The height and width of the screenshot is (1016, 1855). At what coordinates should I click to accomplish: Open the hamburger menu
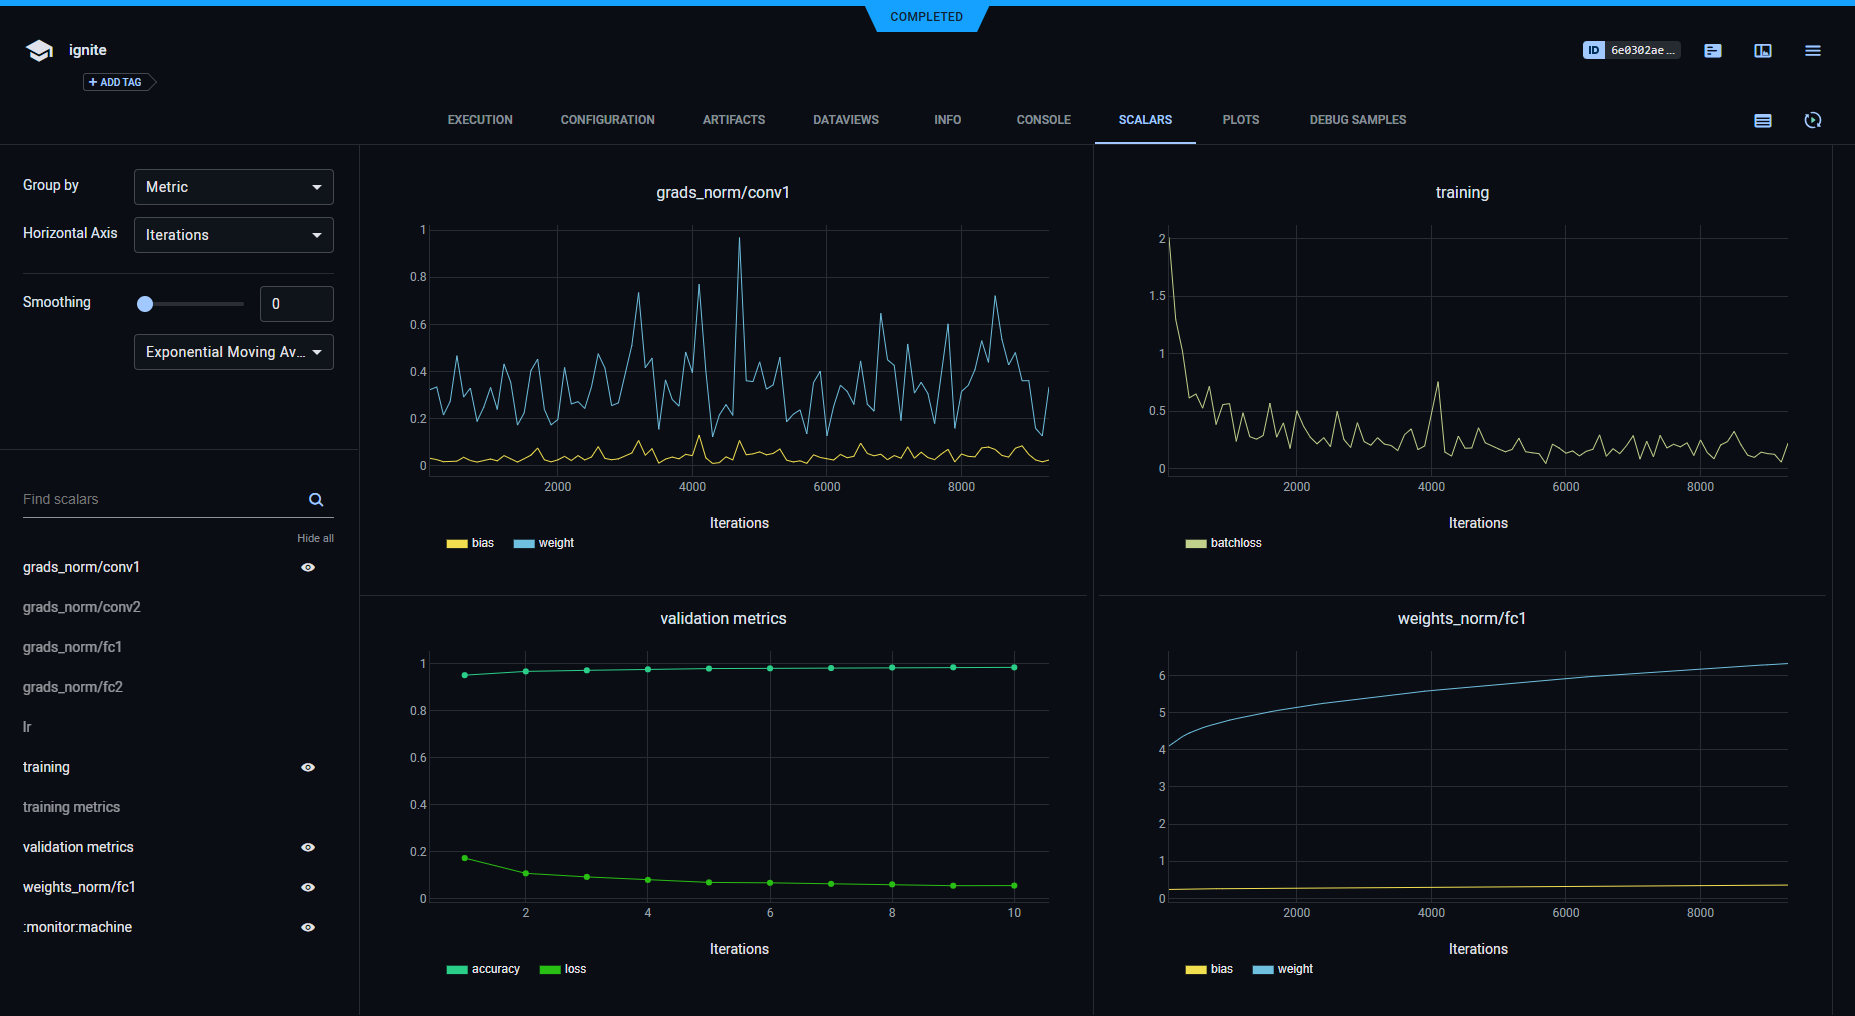pyautogui.click(x=1812, y=51)
